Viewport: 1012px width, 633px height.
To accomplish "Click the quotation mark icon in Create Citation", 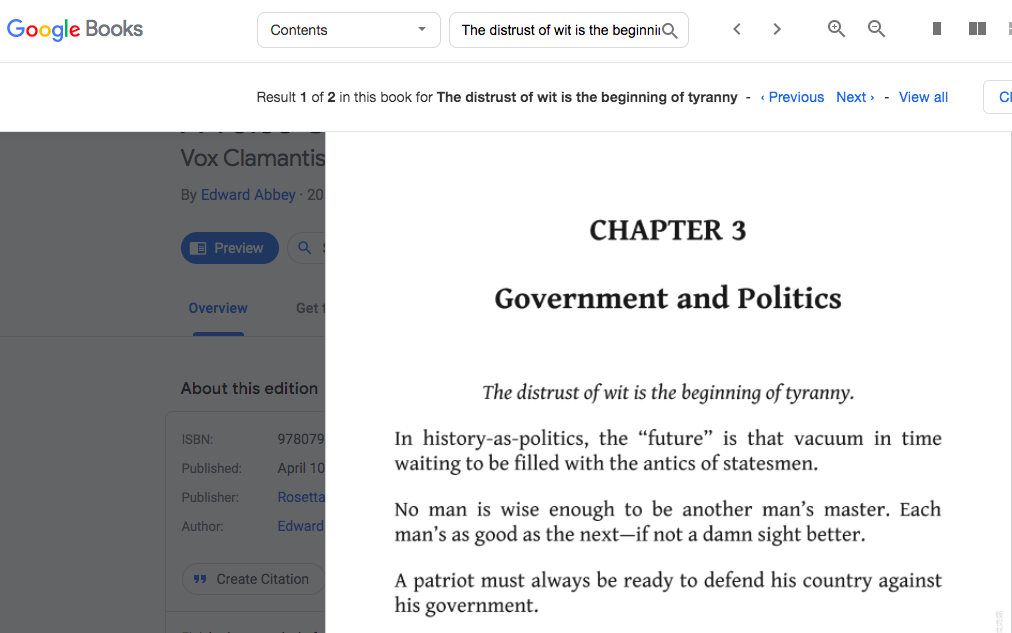I will tap(200, 579).
